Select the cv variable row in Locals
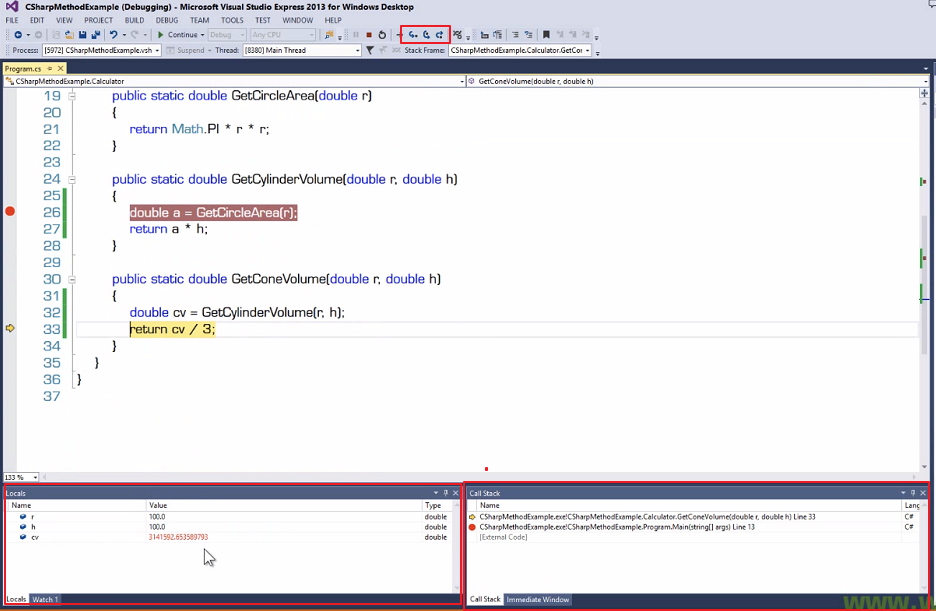936x611 pixels. point(228,537)
